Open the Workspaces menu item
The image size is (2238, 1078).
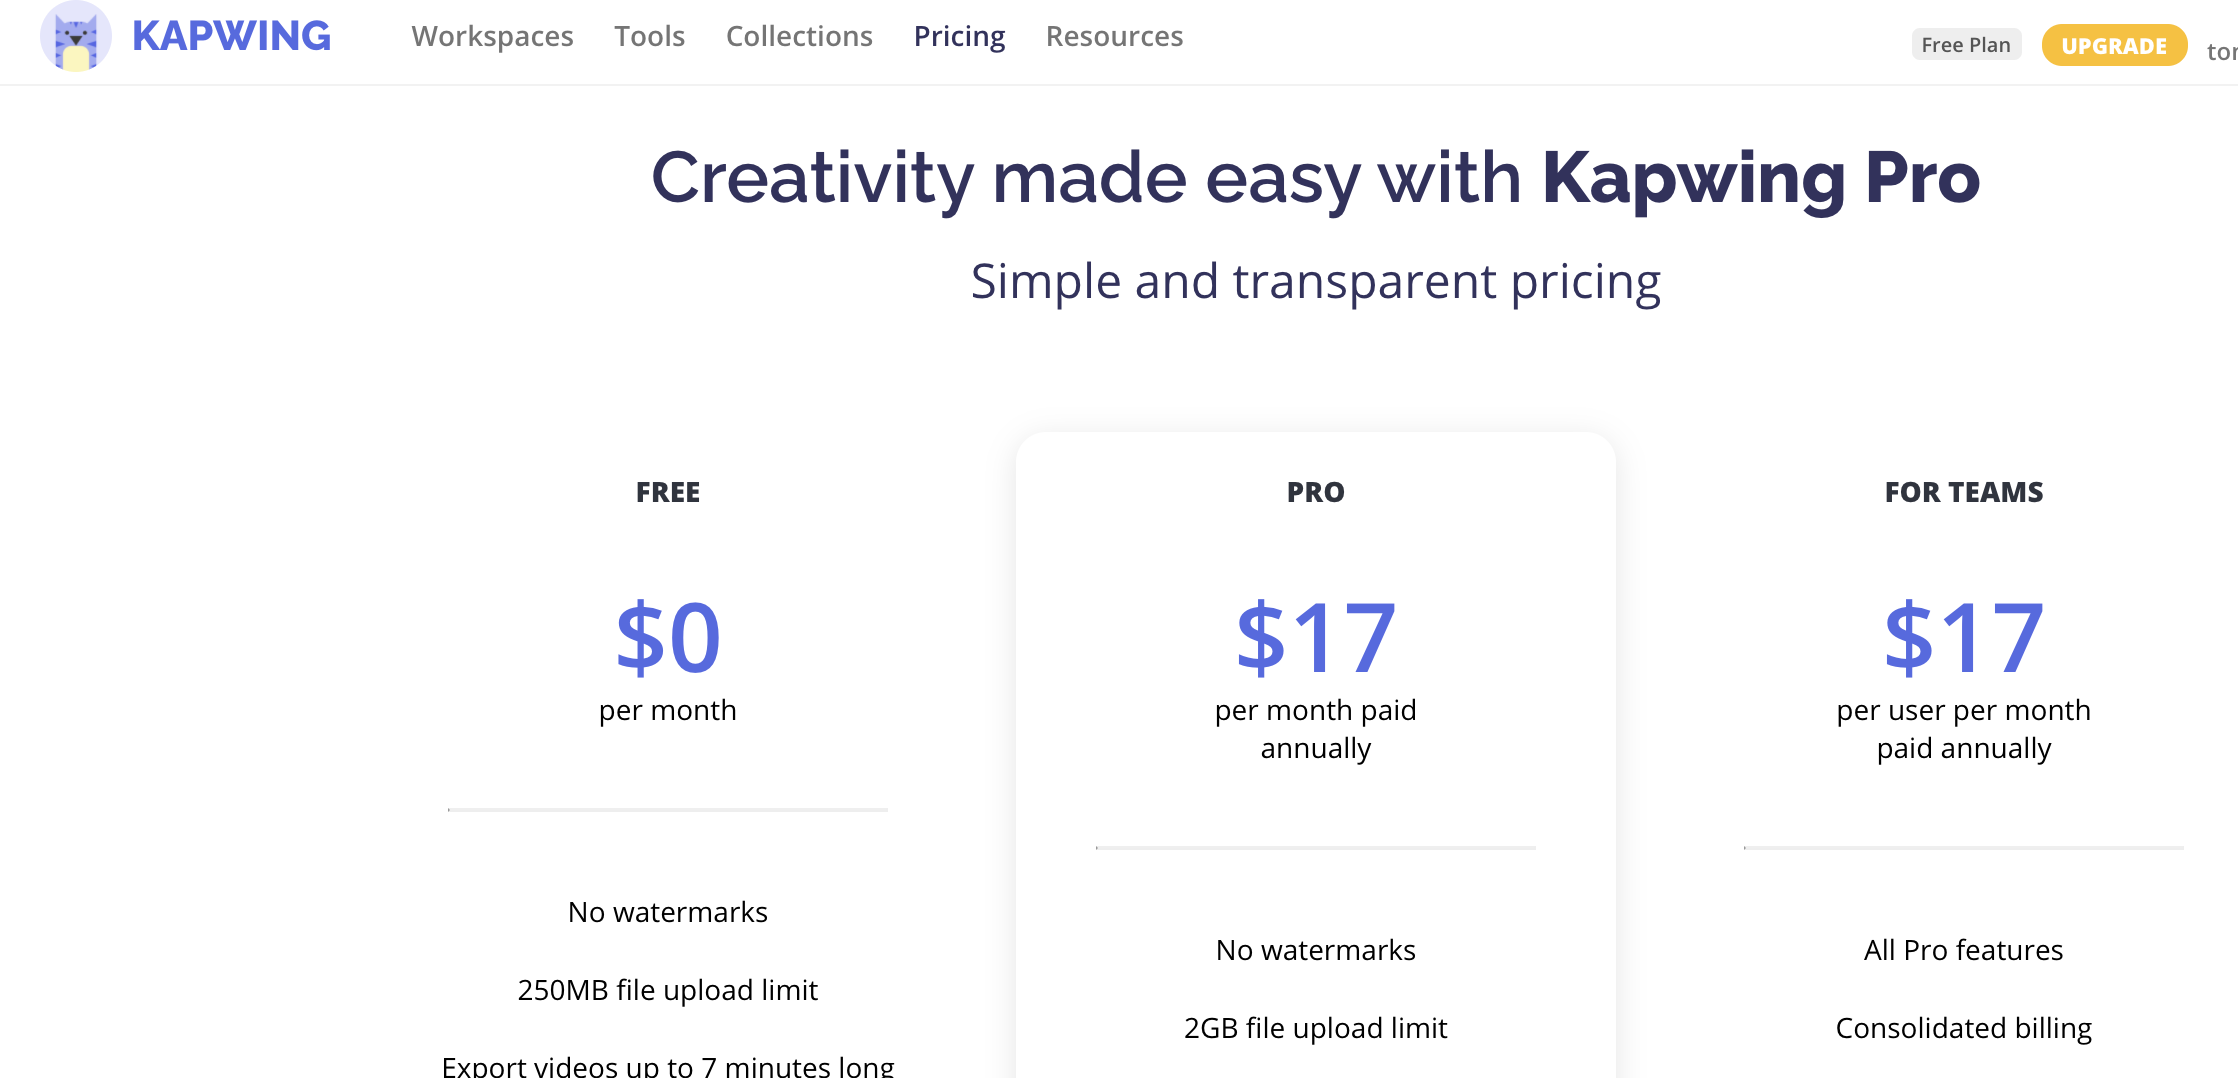[x=492, y=36]
